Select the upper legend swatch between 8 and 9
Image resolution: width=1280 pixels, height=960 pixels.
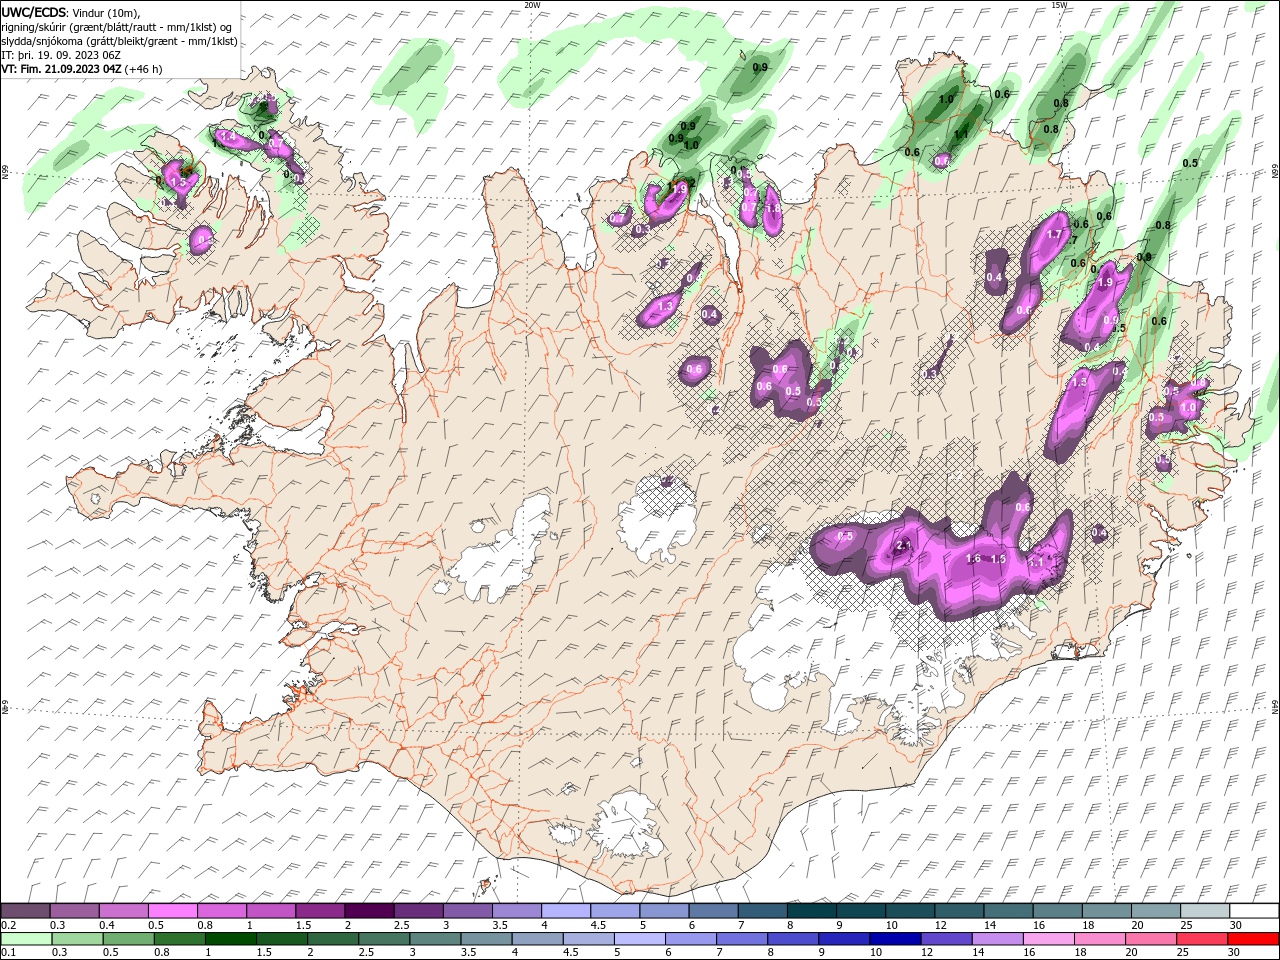(811, 911)
